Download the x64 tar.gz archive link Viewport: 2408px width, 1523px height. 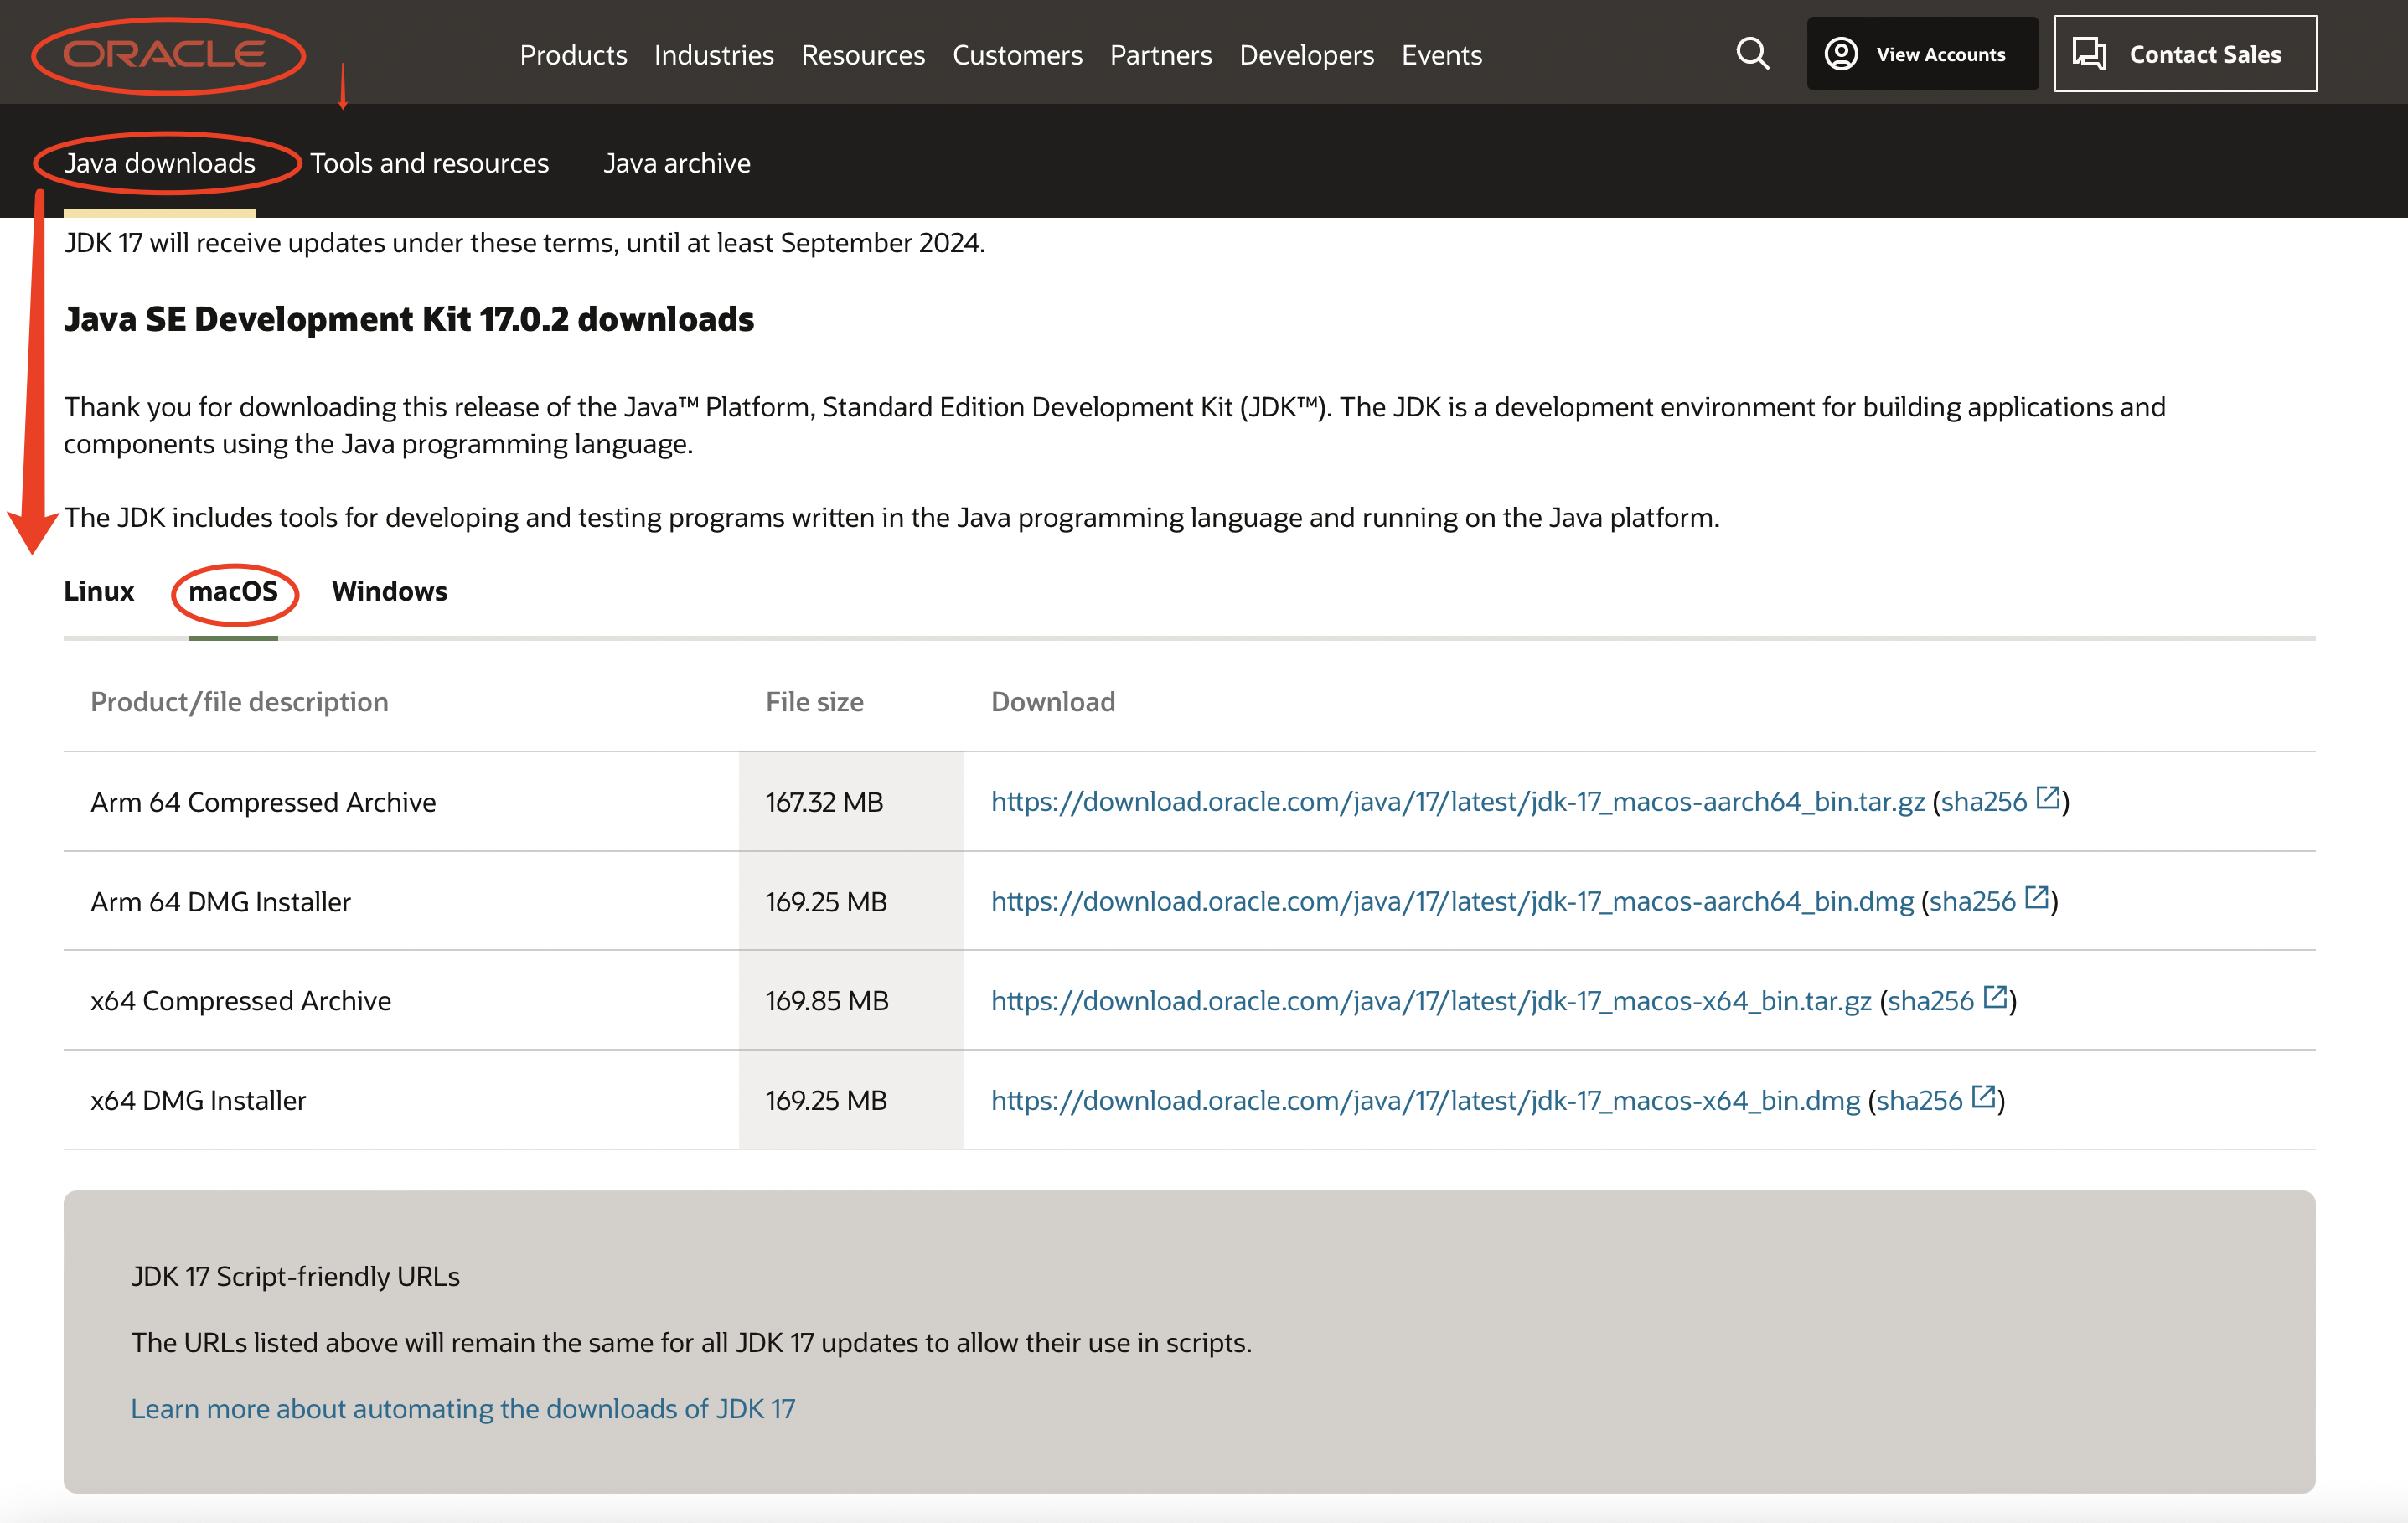pyautogui.click(x=1431, y=1001)
